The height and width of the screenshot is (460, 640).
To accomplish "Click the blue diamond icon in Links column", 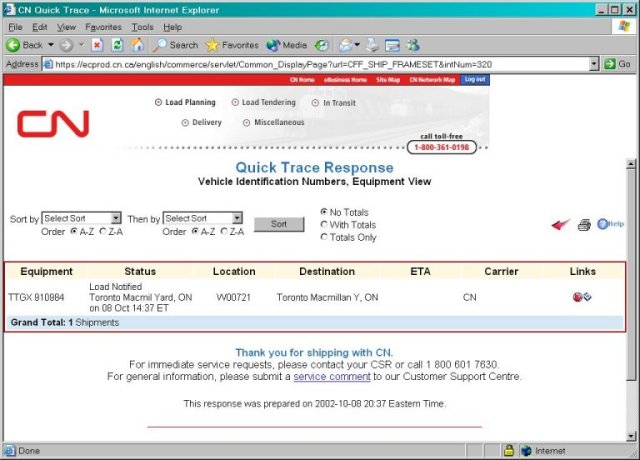I will (587, 297).
